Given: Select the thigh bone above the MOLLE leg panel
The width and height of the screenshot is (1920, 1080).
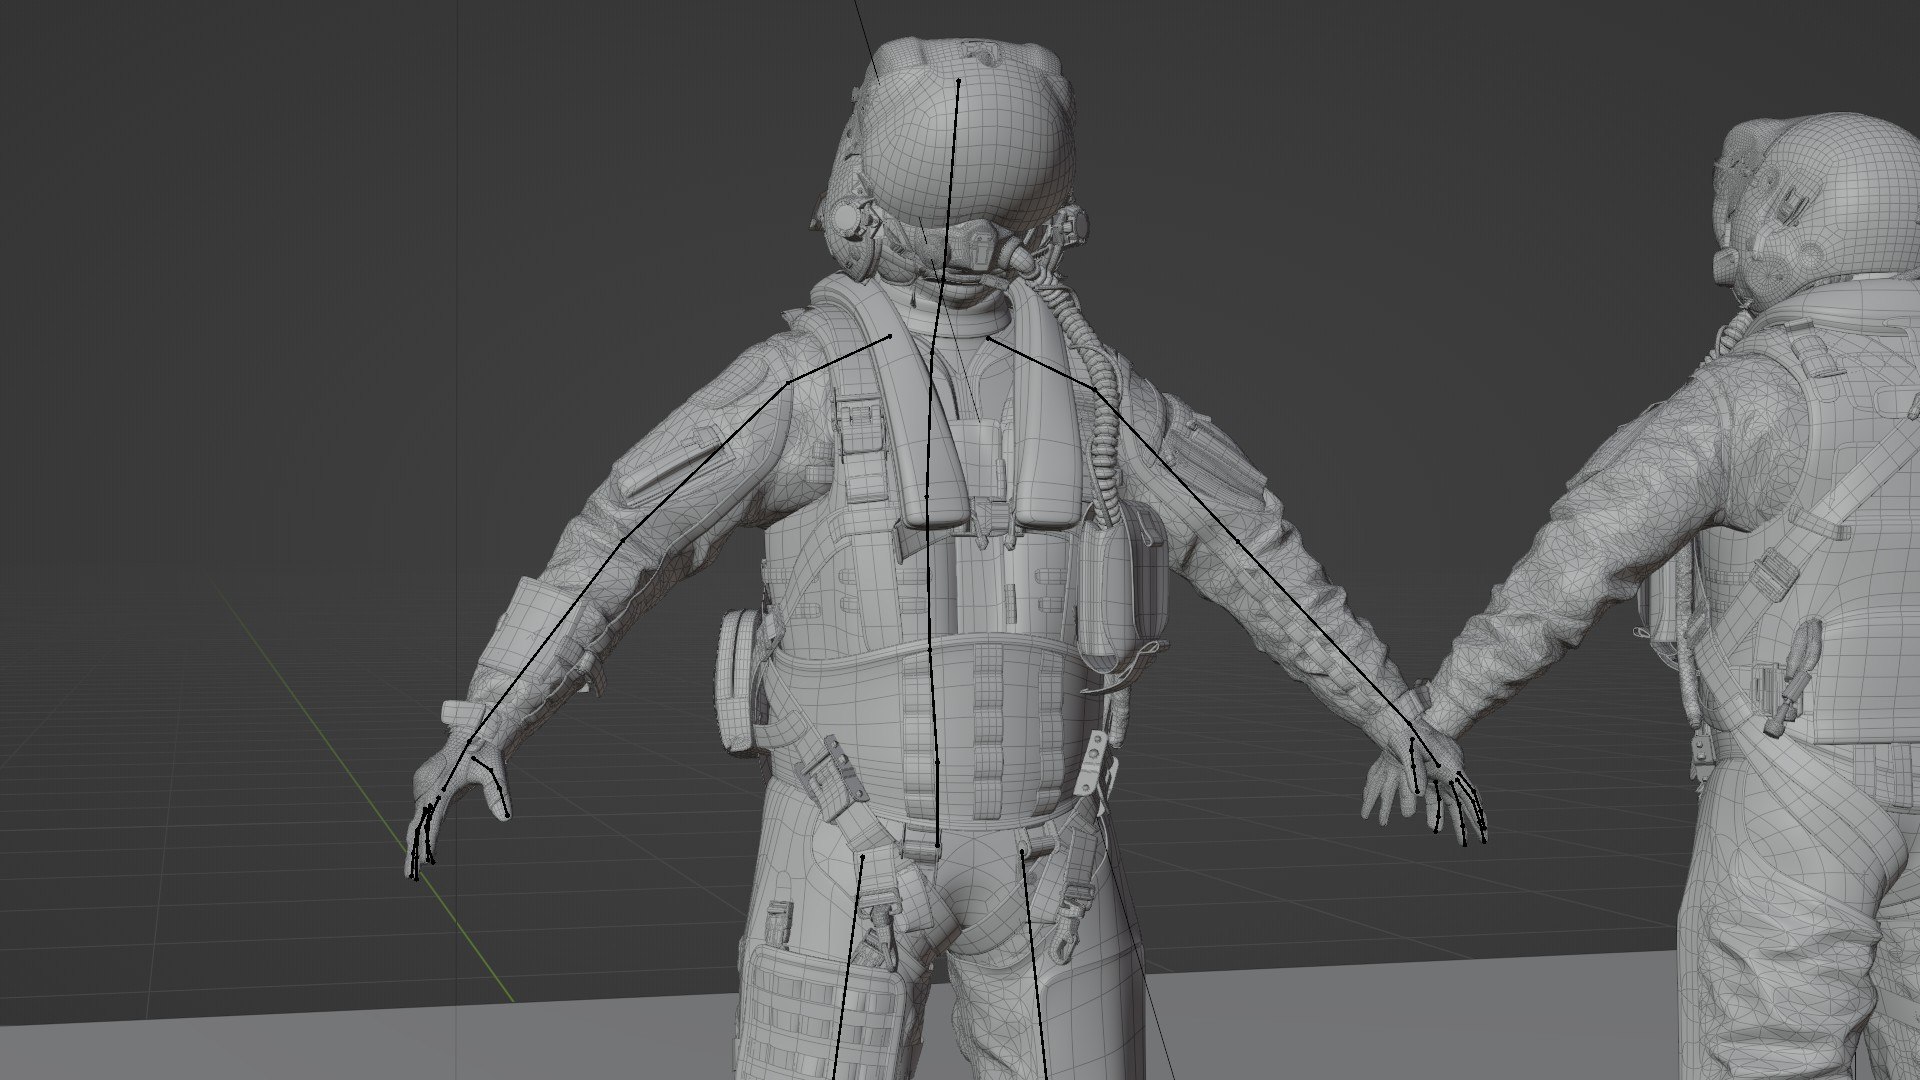Looking at the screenshot, I should tap(848, 966).
